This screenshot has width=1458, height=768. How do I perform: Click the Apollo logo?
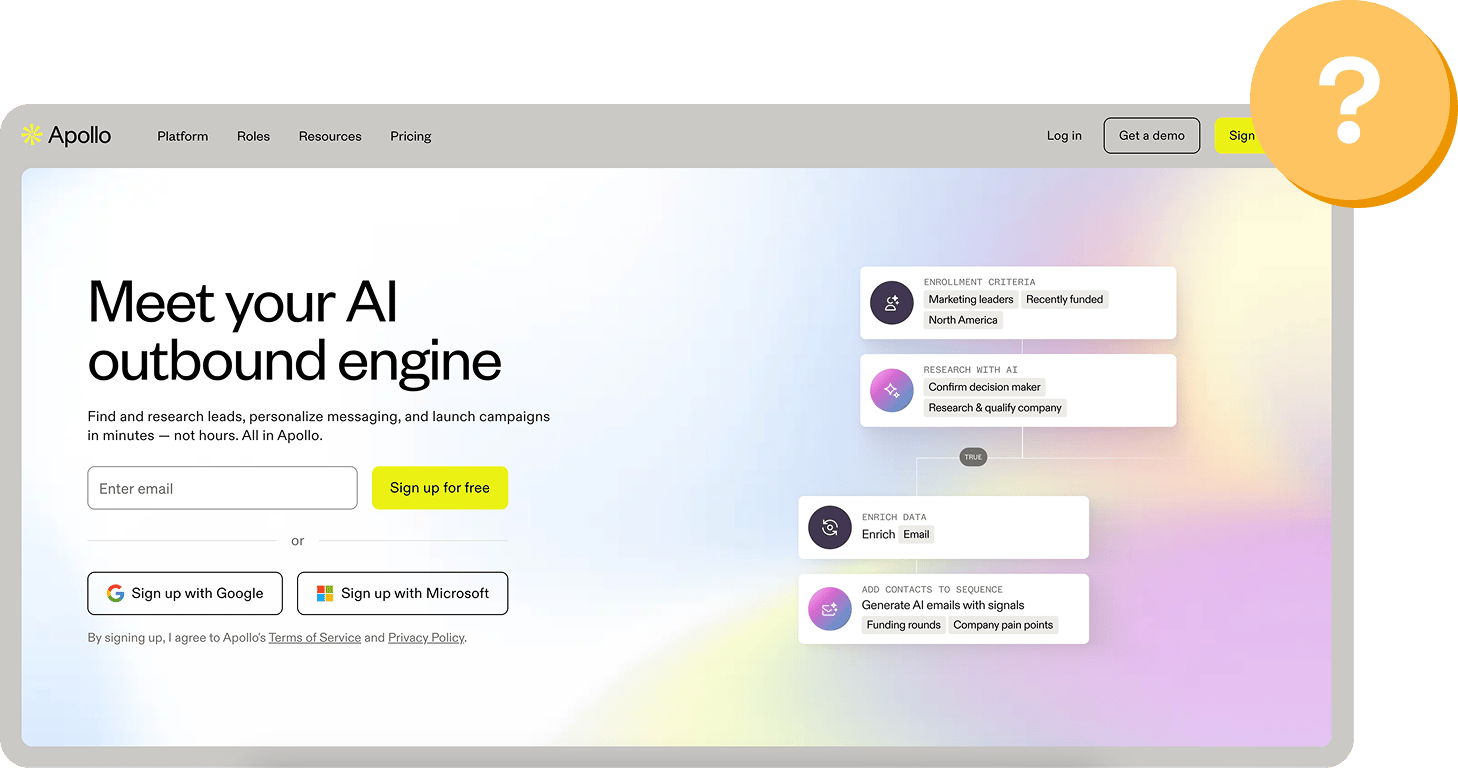66,135
